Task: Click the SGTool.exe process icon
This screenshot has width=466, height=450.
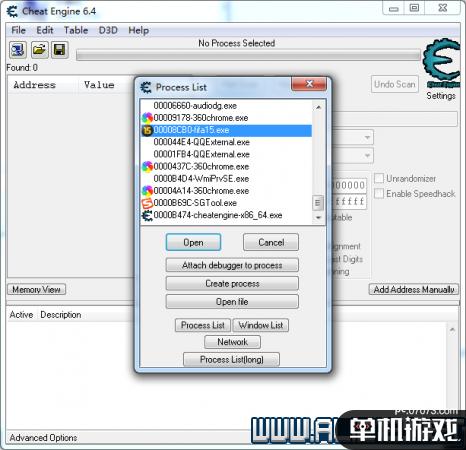Action: pyautogui.click(x=147, y=203)
